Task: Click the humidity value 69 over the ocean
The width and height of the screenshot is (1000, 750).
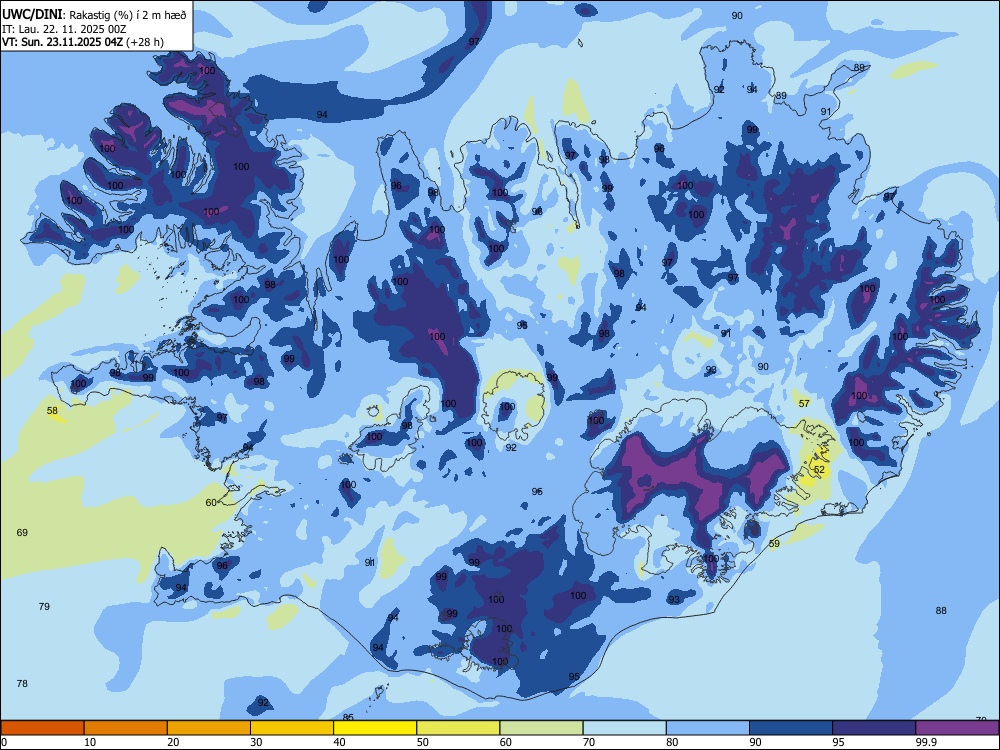Action: [22, 533]
